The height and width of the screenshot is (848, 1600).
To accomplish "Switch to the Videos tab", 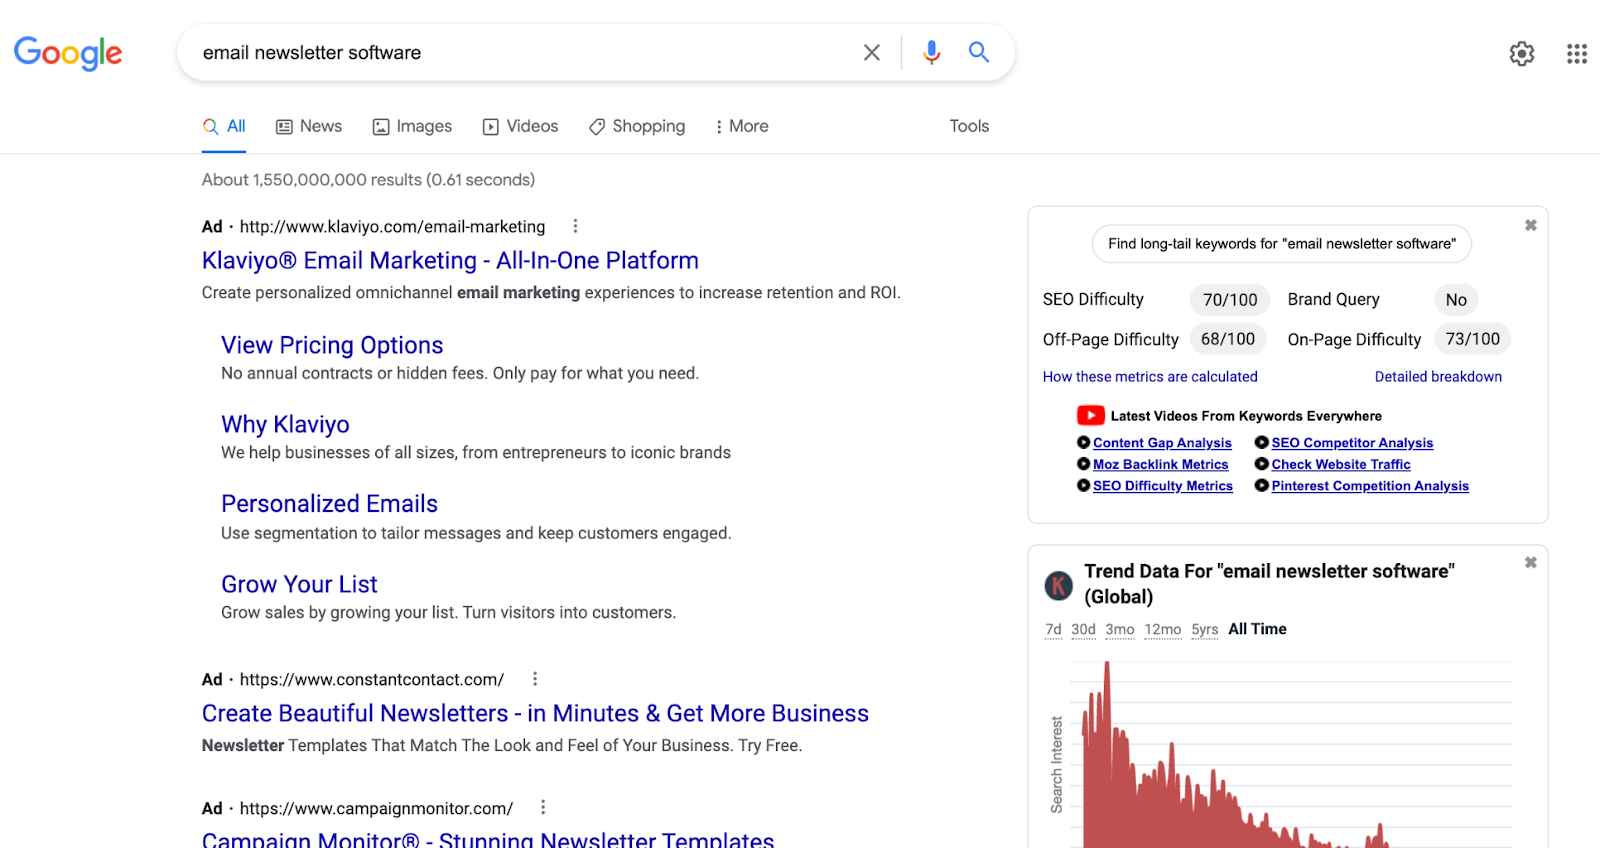I will 520,126.
